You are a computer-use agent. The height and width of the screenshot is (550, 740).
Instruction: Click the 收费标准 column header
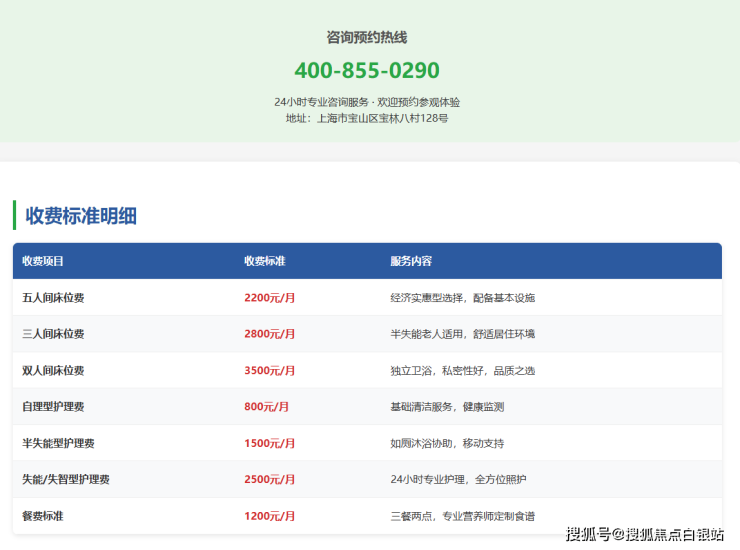click(x=265, y=261)
